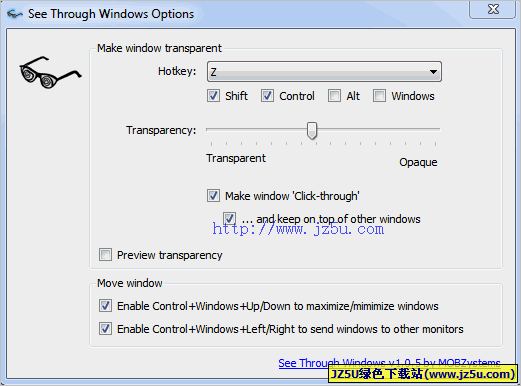
Task: Enable the Windows modifier checkbox
Action: point(379,96)
